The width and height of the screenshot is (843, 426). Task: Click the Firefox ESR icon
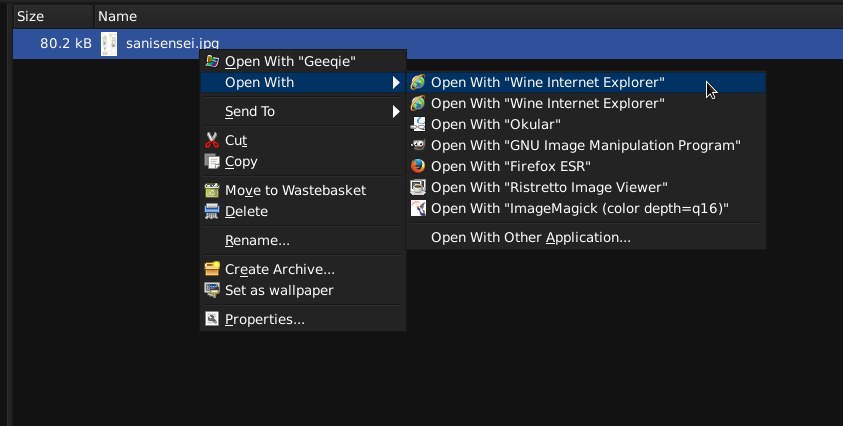[417, 166]
